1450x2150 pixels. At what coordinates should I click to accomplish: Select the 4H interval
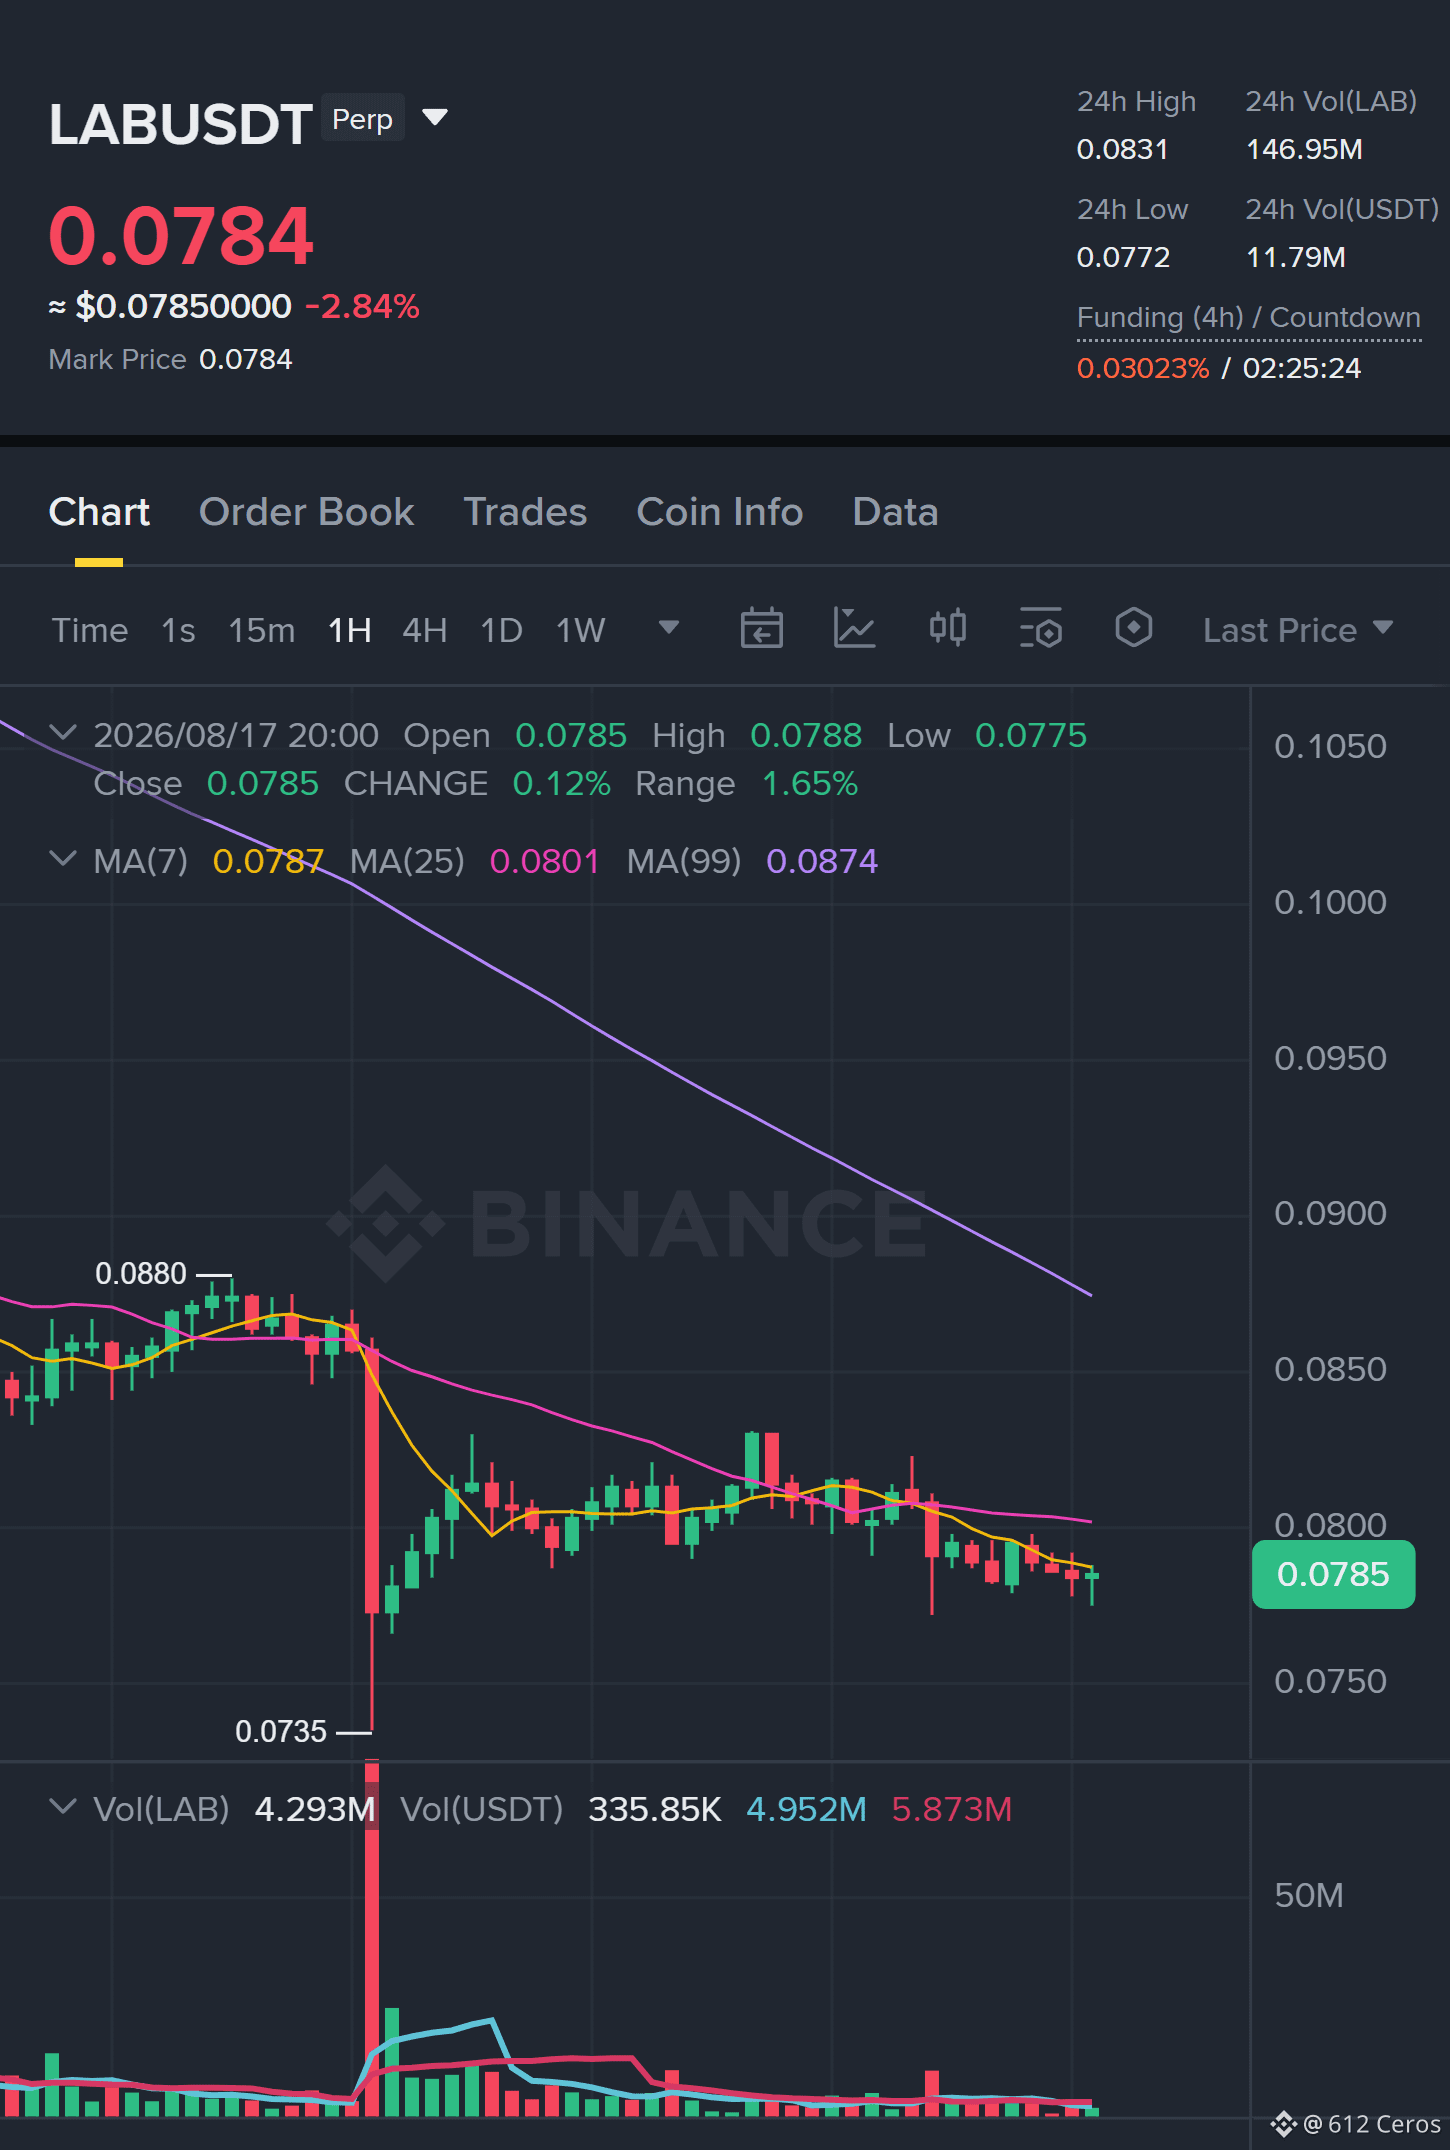click(x=424, y=630)
